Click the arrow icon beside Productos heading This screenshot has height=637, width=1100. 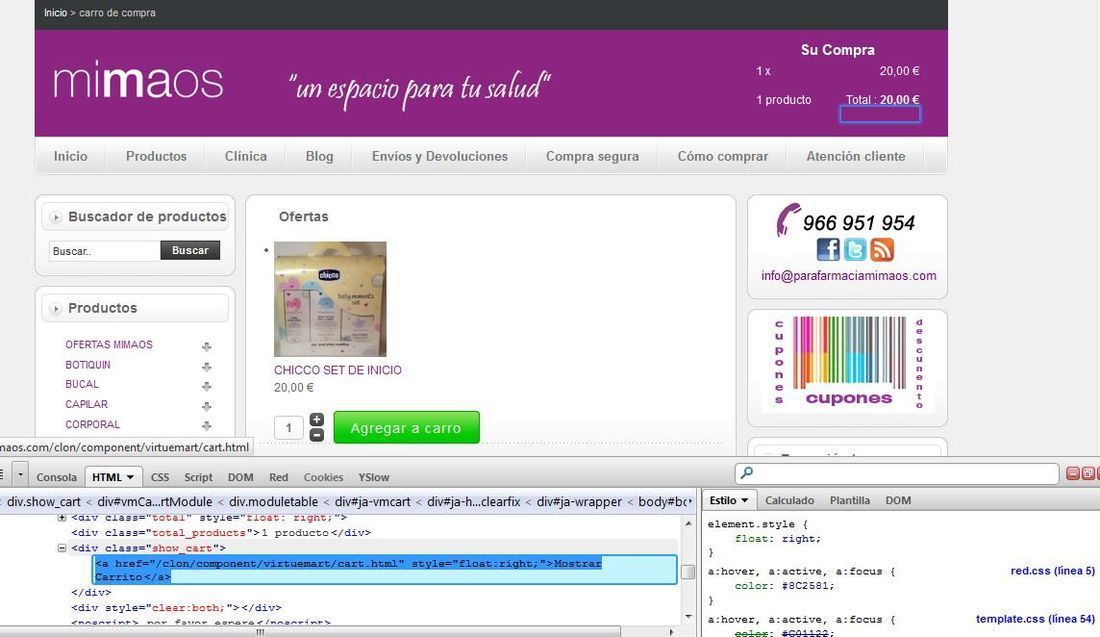coord(56,309)
